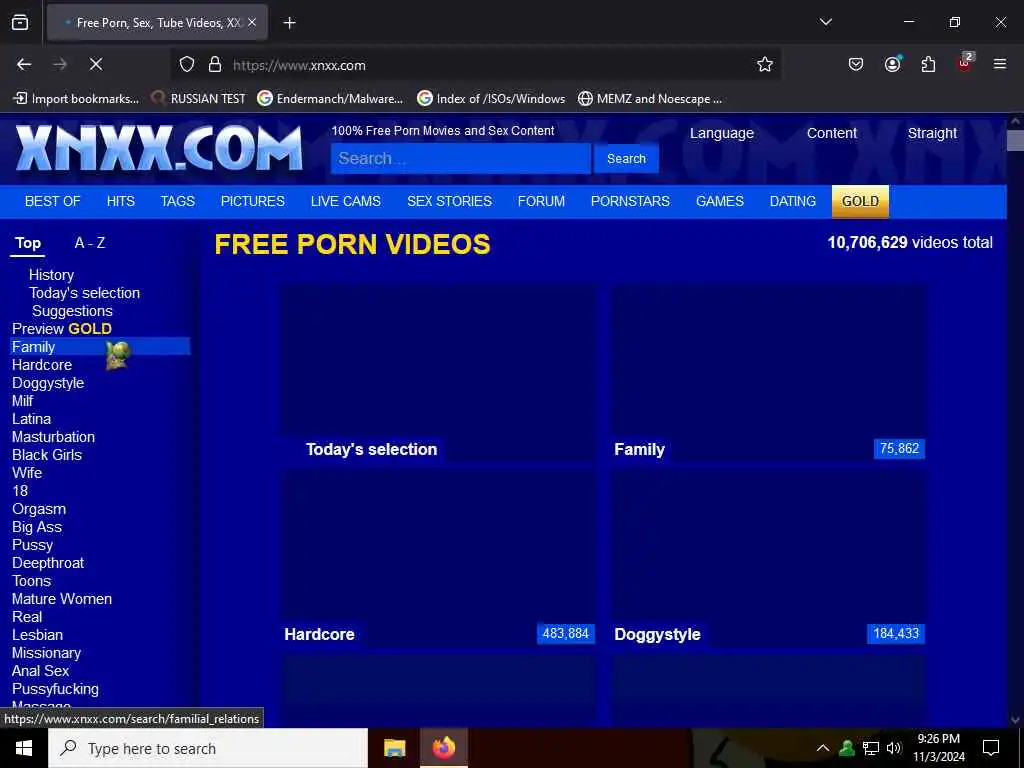1024x768 pixels.
Task: Click the forward navigation arrow
Action: click(60, 64)
